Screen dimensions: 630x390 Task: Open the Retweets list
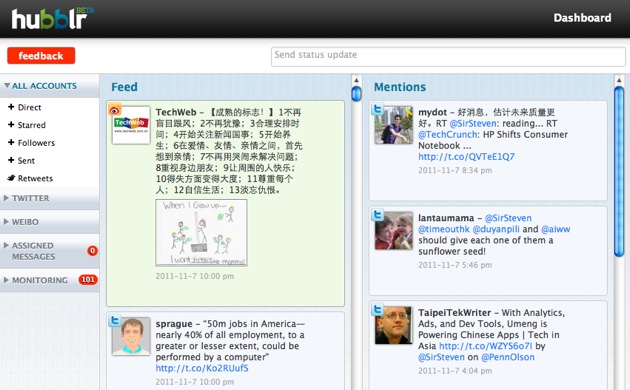pyautogui.click(x=35, y=178)
